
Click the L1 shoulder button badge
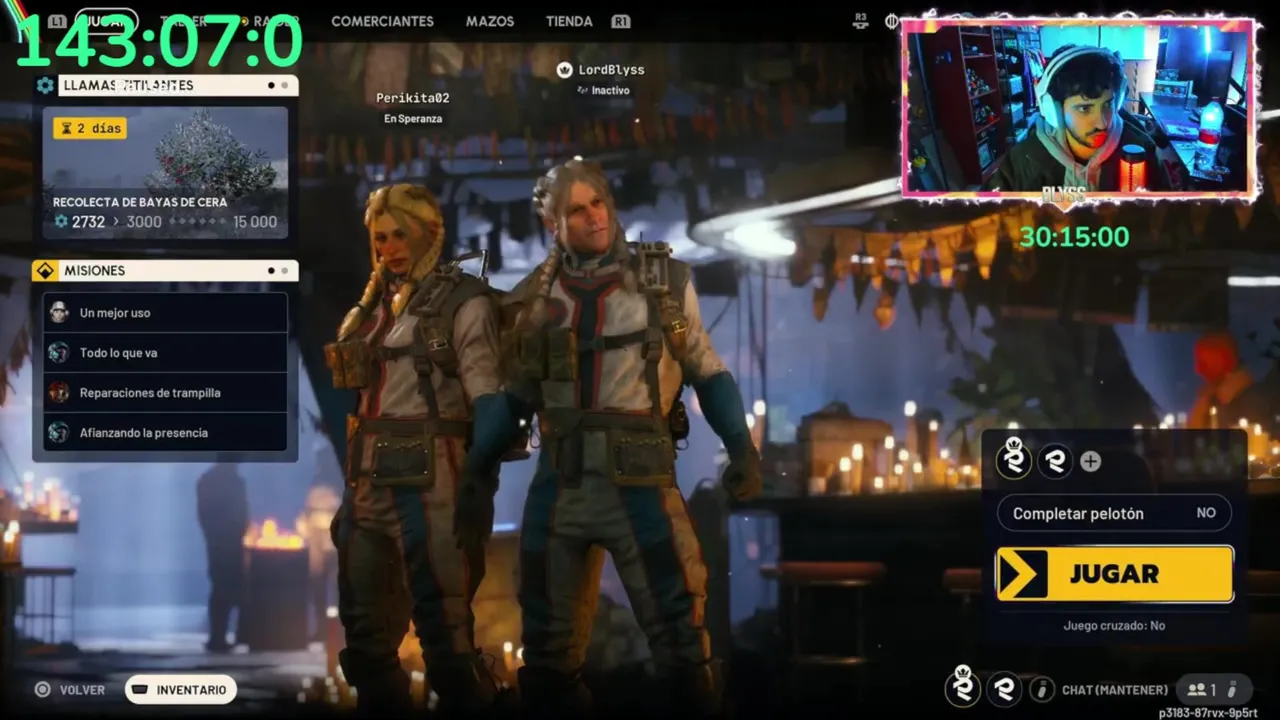pos(57,21)
